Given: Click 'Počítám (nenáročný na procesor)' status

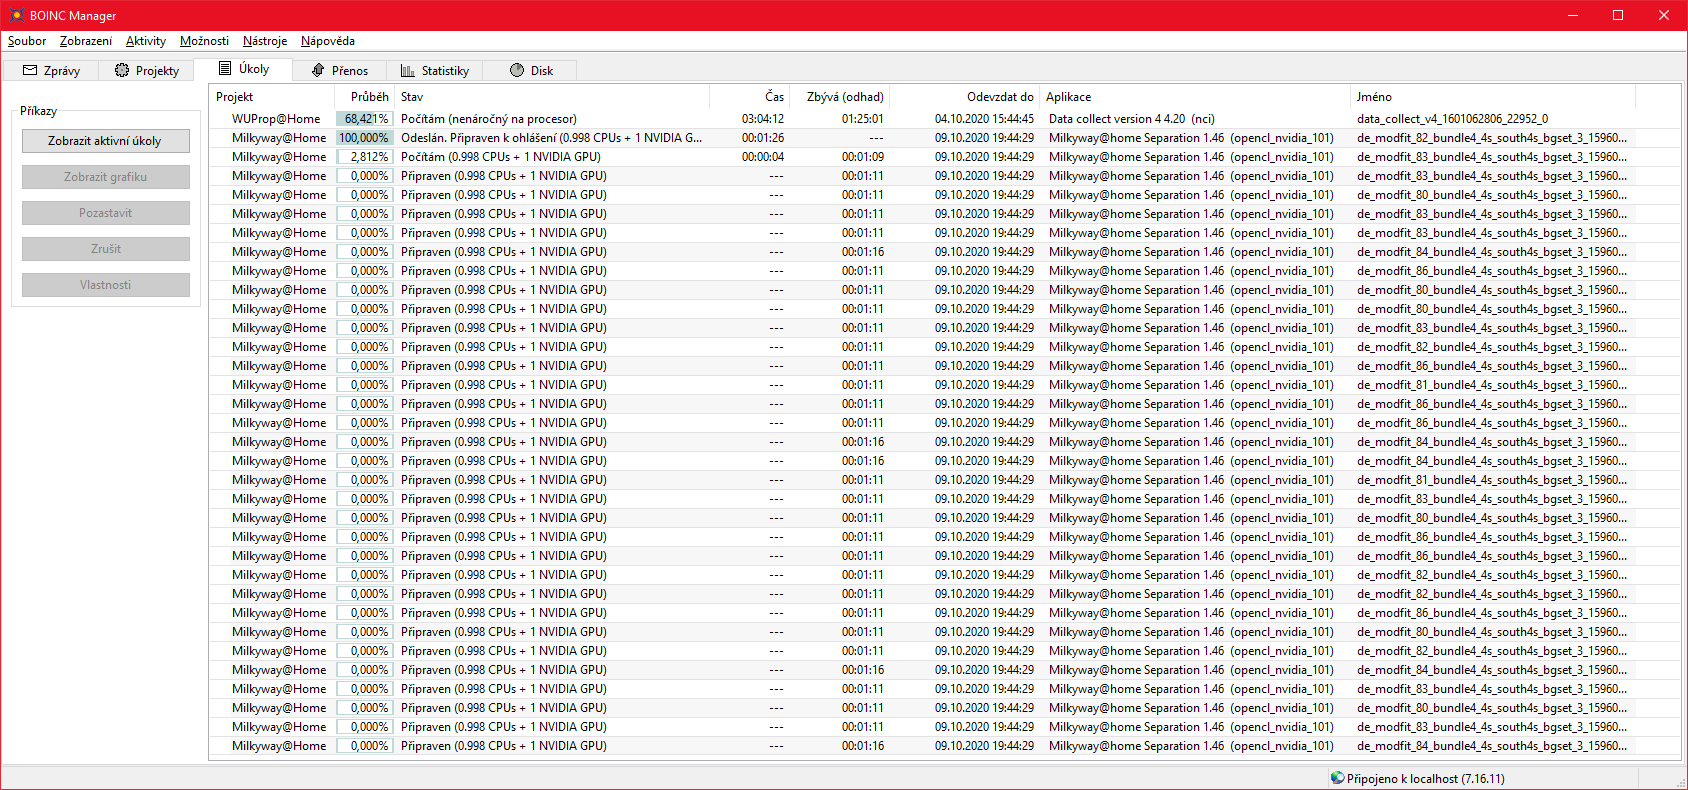Looking at the screenshot, I should [489, 119].
